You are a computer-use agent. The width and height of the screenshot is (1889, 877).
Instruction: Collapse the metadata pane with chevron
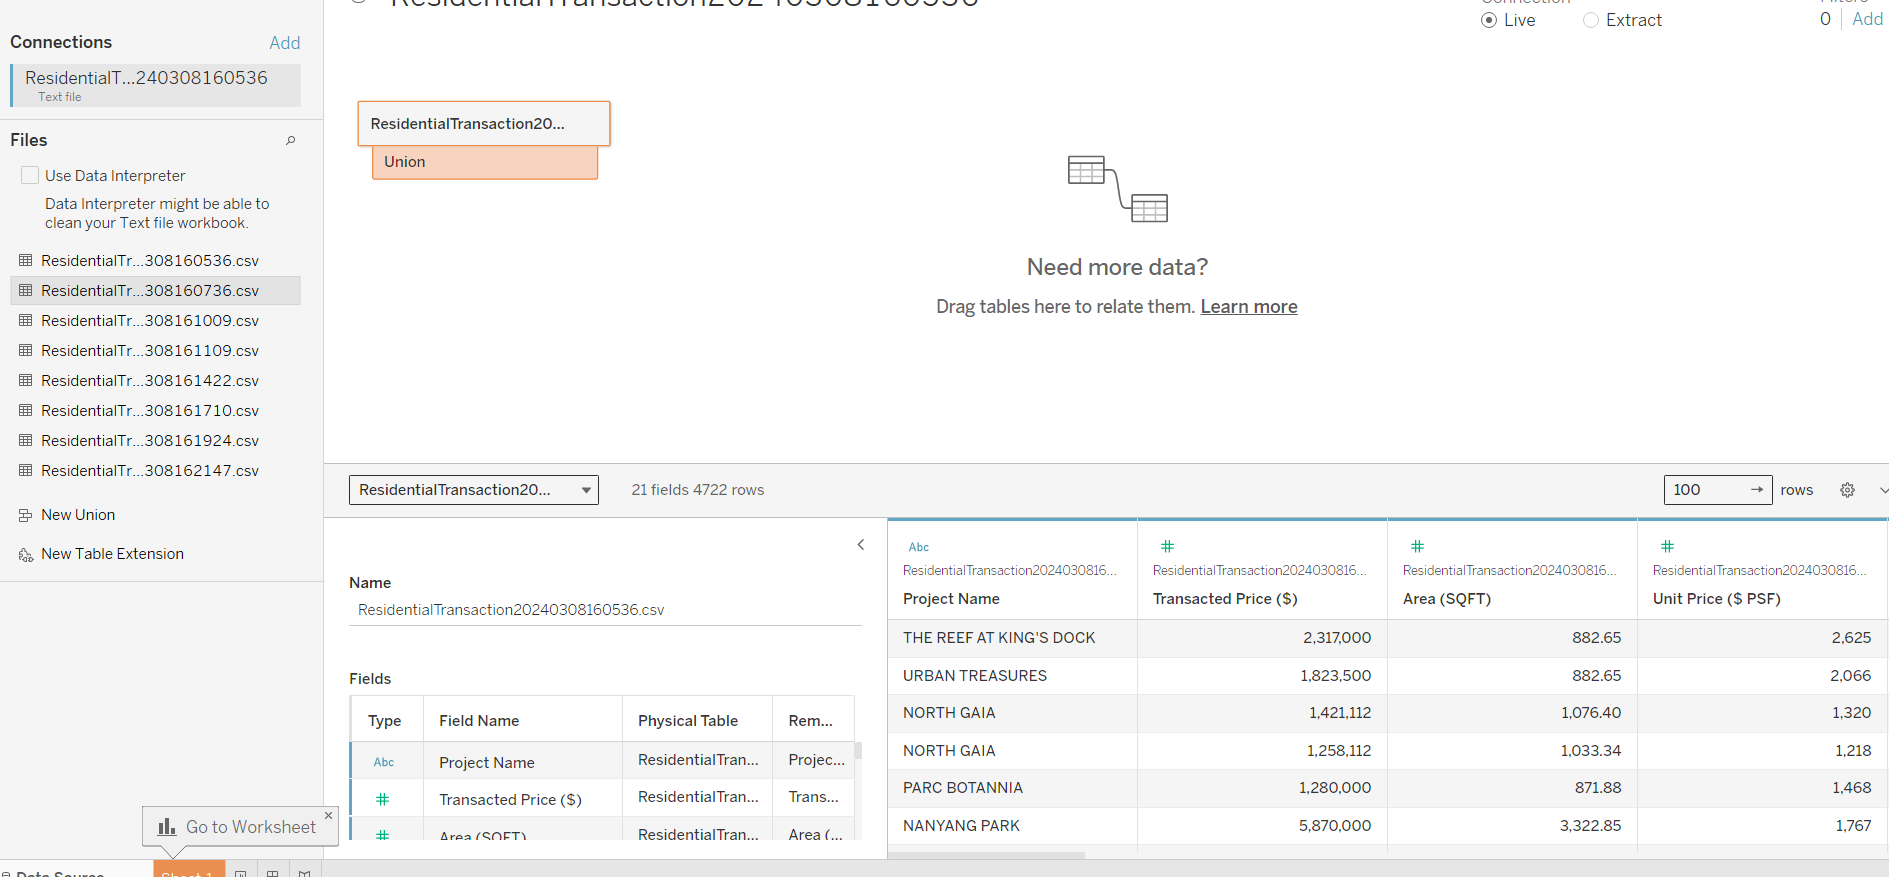[x=861, y=545]
